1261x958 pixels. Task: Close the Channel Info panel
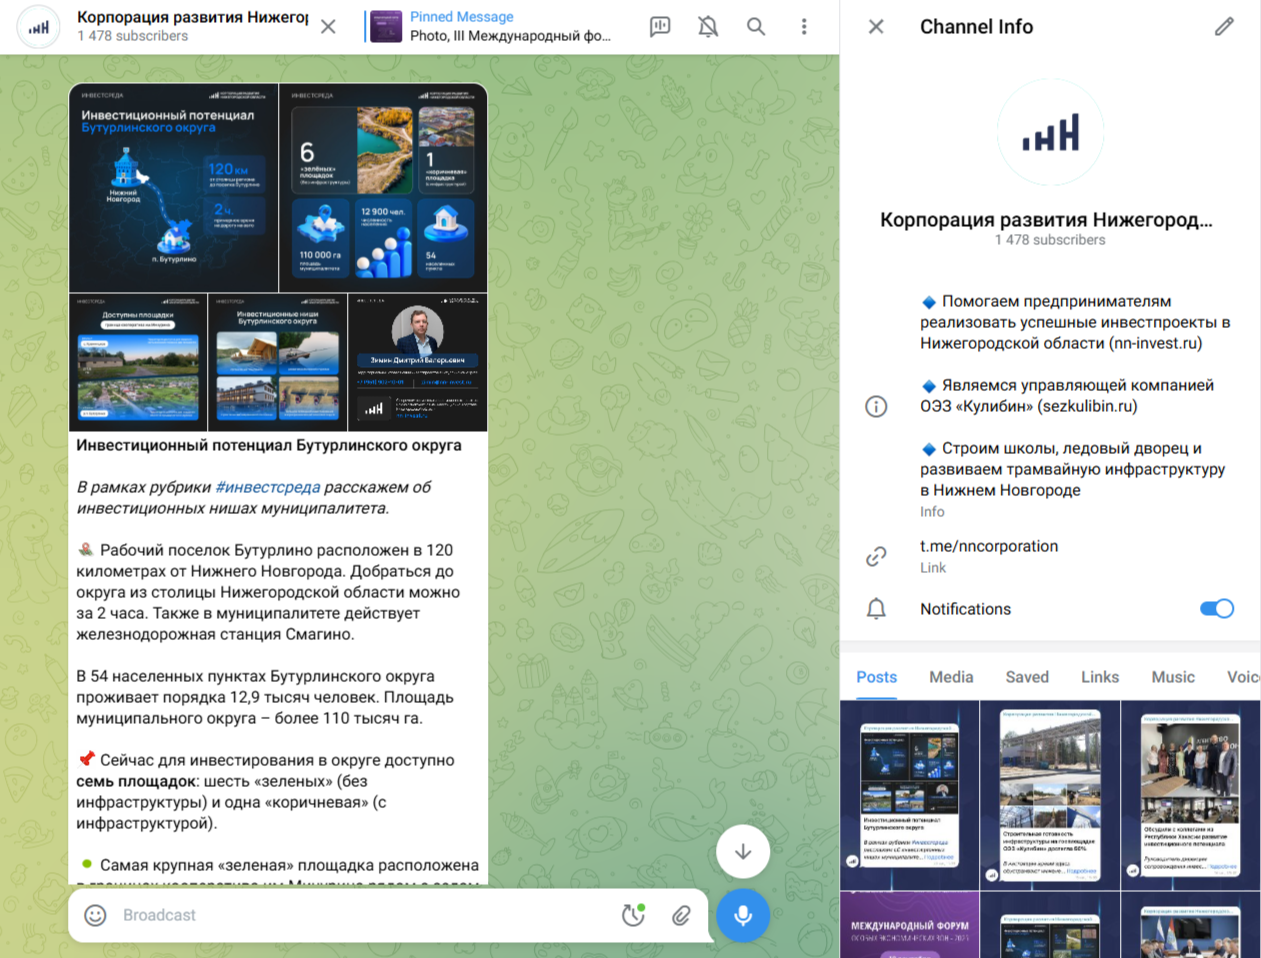876,27
